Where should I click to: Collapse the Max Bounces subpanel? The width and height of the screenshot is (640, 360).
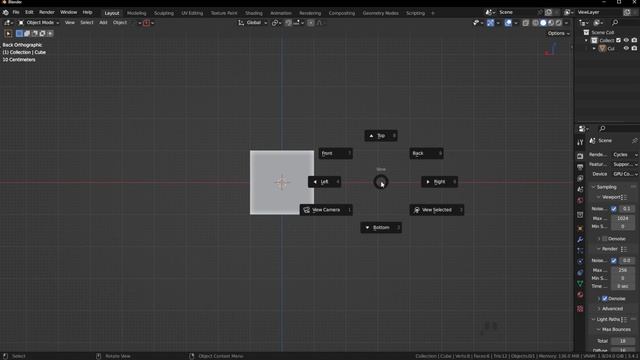tap(614, 329)
